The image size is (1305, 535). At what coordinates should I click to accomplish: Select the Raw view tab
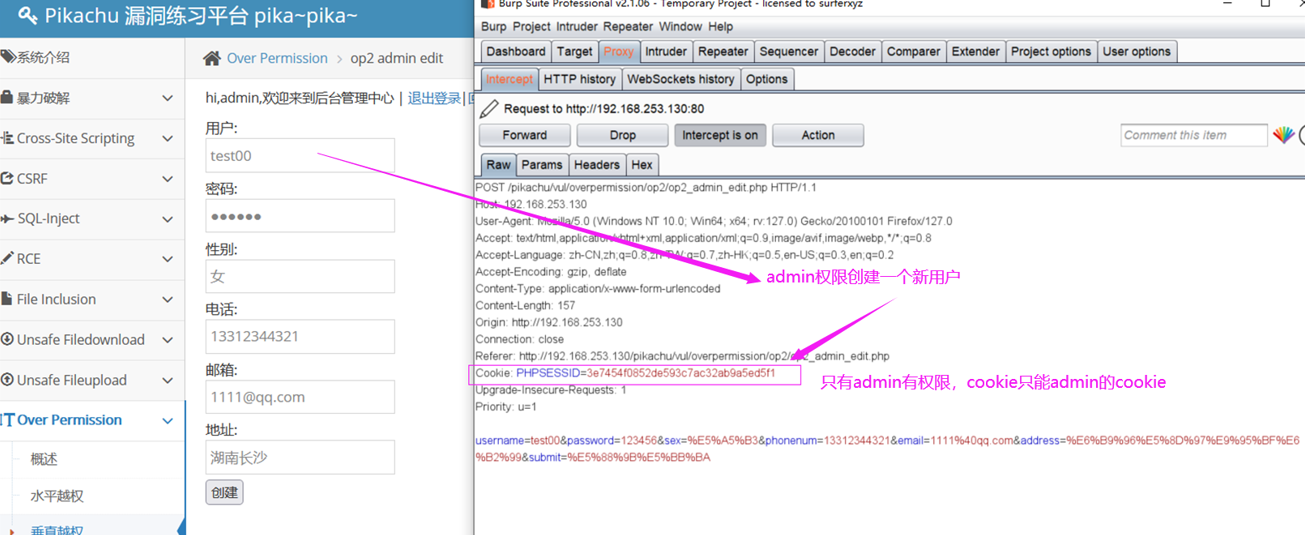tap(498, 165)
